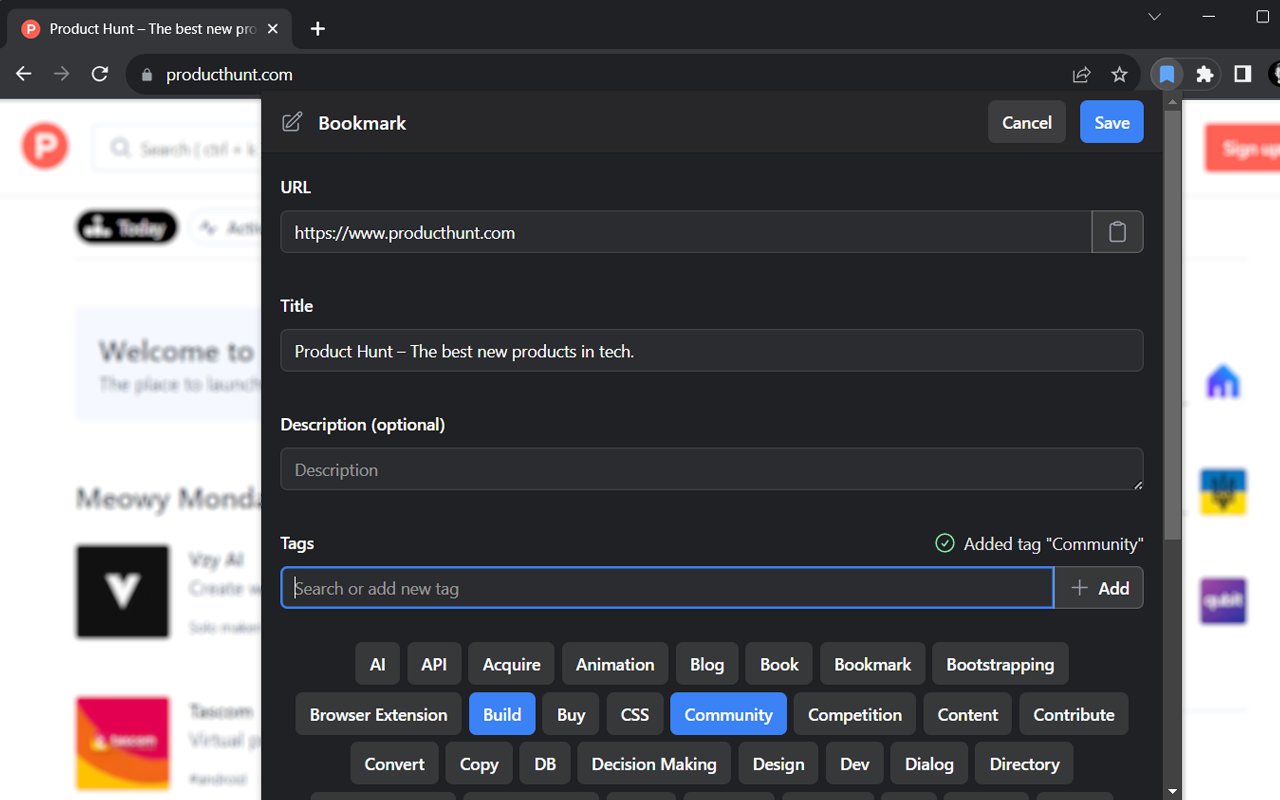
Task: Select the AI tag
Action: tap(377, 664)
